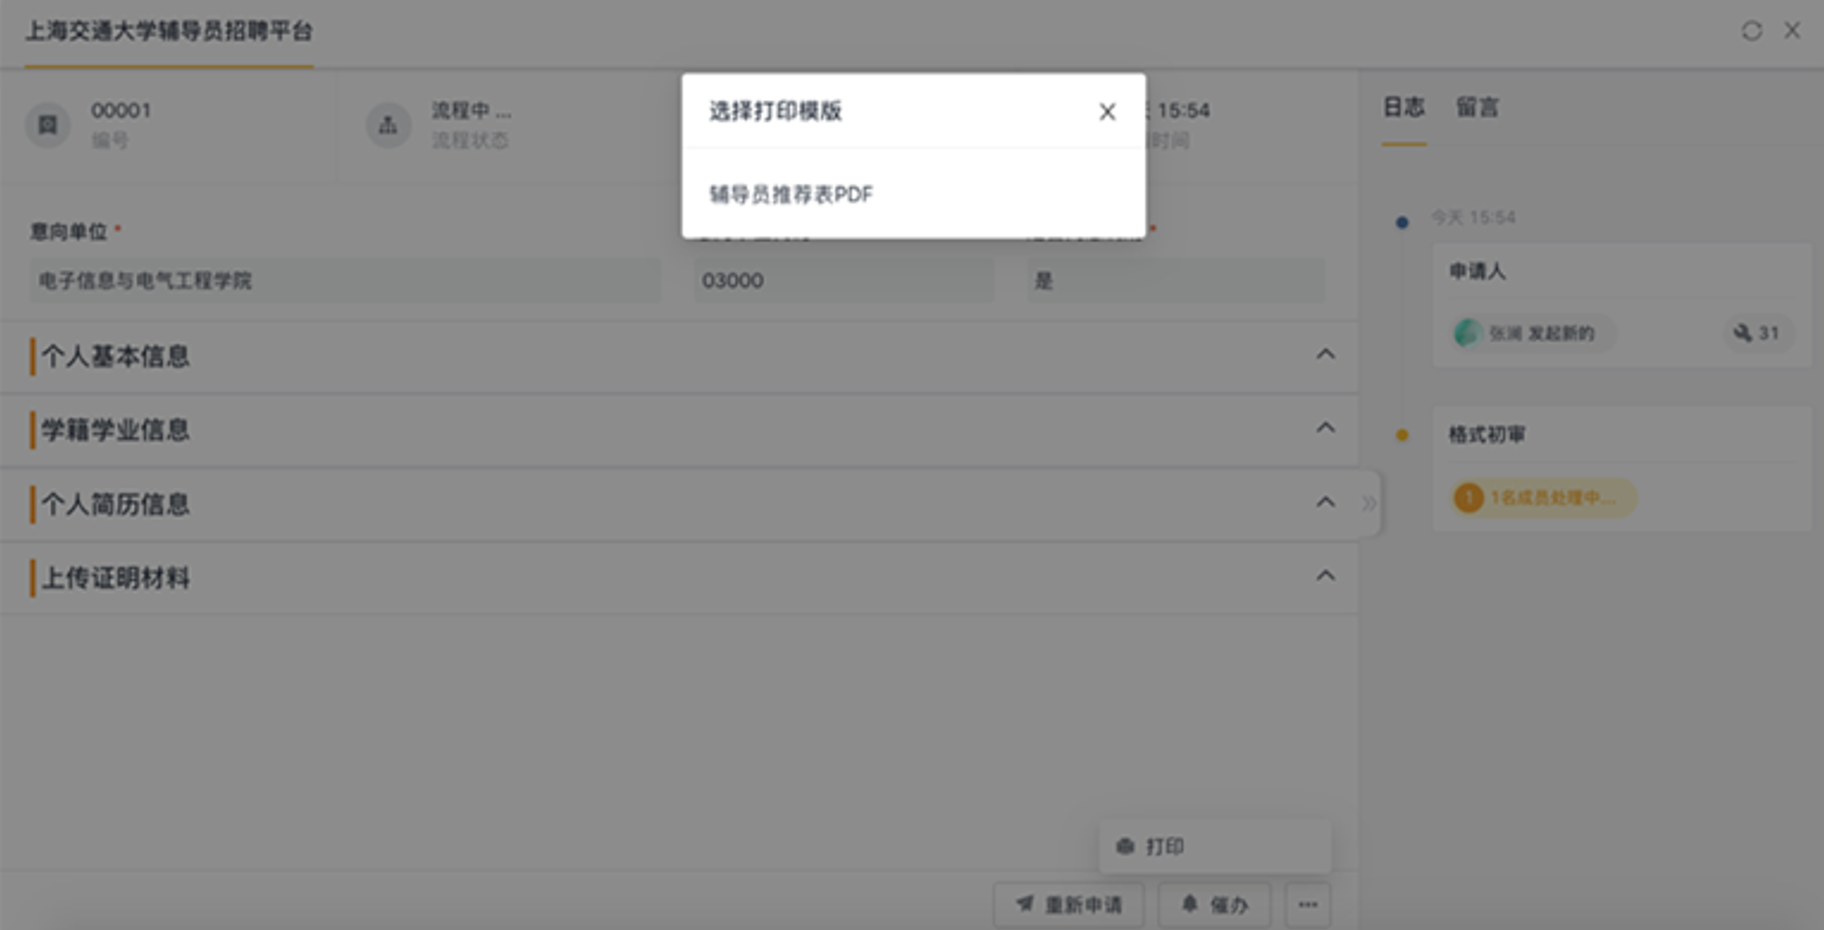
Task: Switch to the 日志 tab
Action: [x=1403, y=107]
